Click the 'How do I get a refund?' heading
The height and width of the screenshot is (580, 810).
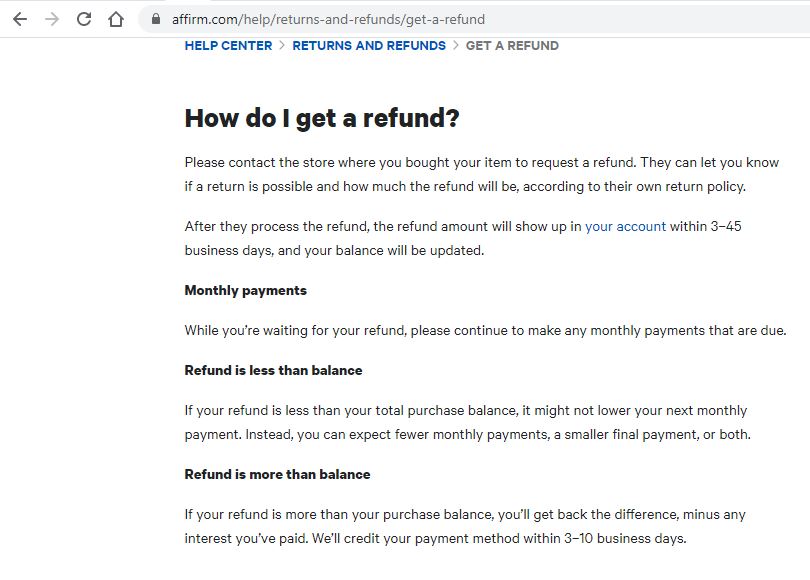coord(322,118)
